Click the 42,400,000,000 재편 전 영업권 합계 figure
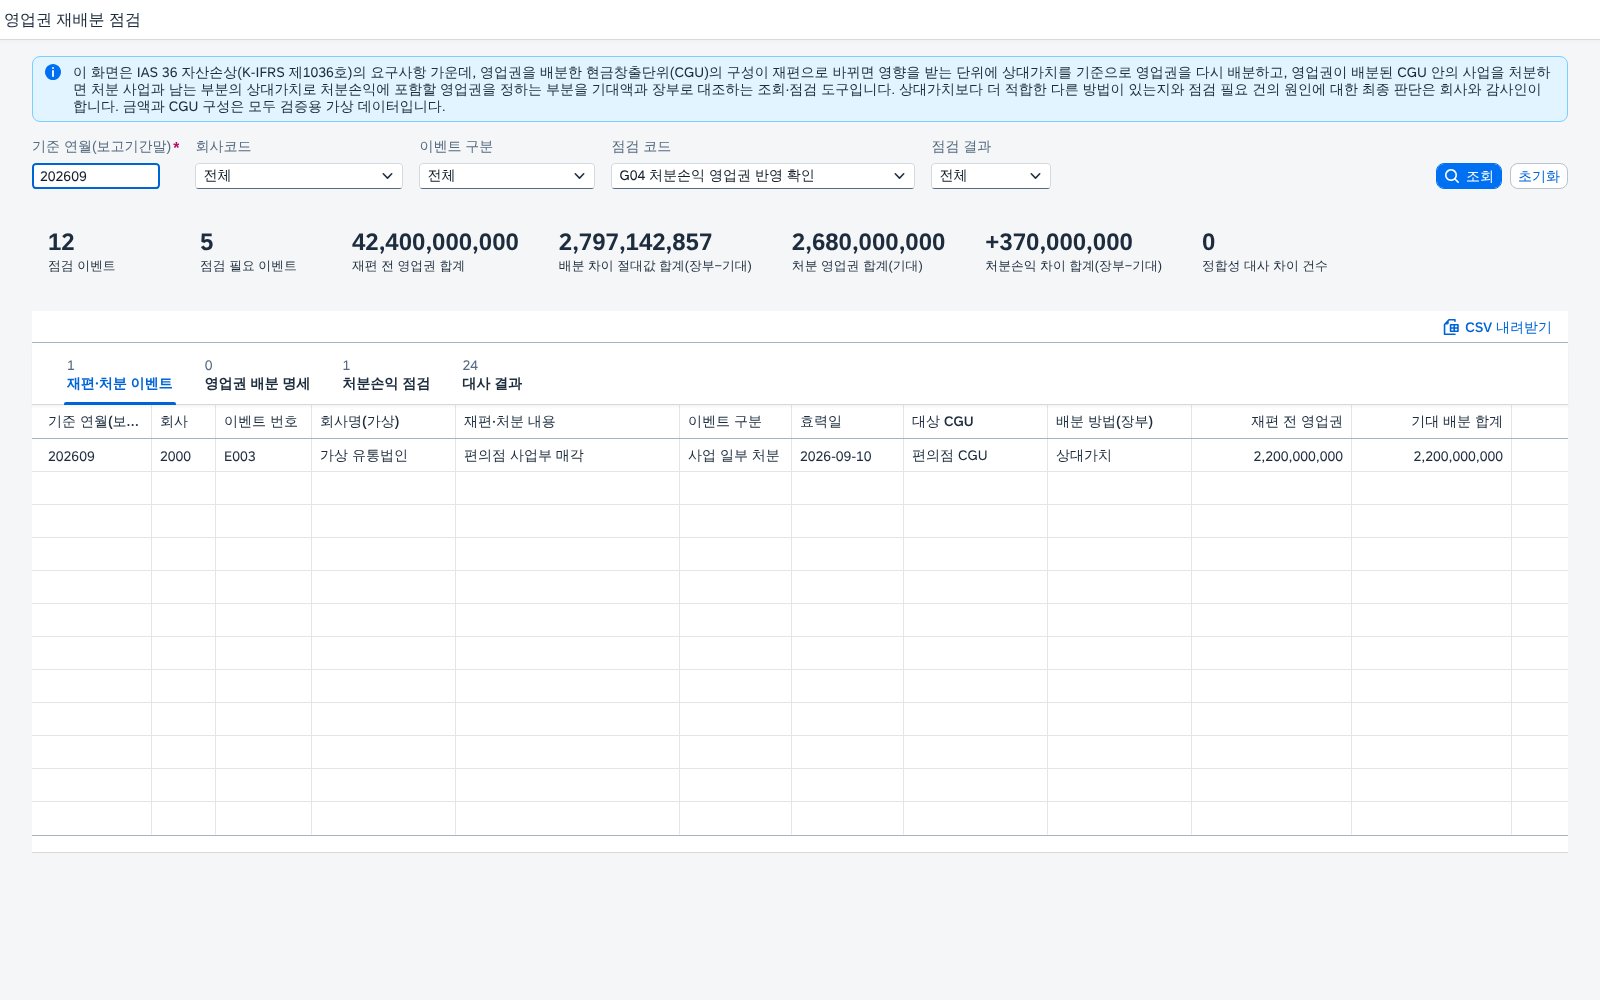1600x1000 pixels. (x=435, y=242)
